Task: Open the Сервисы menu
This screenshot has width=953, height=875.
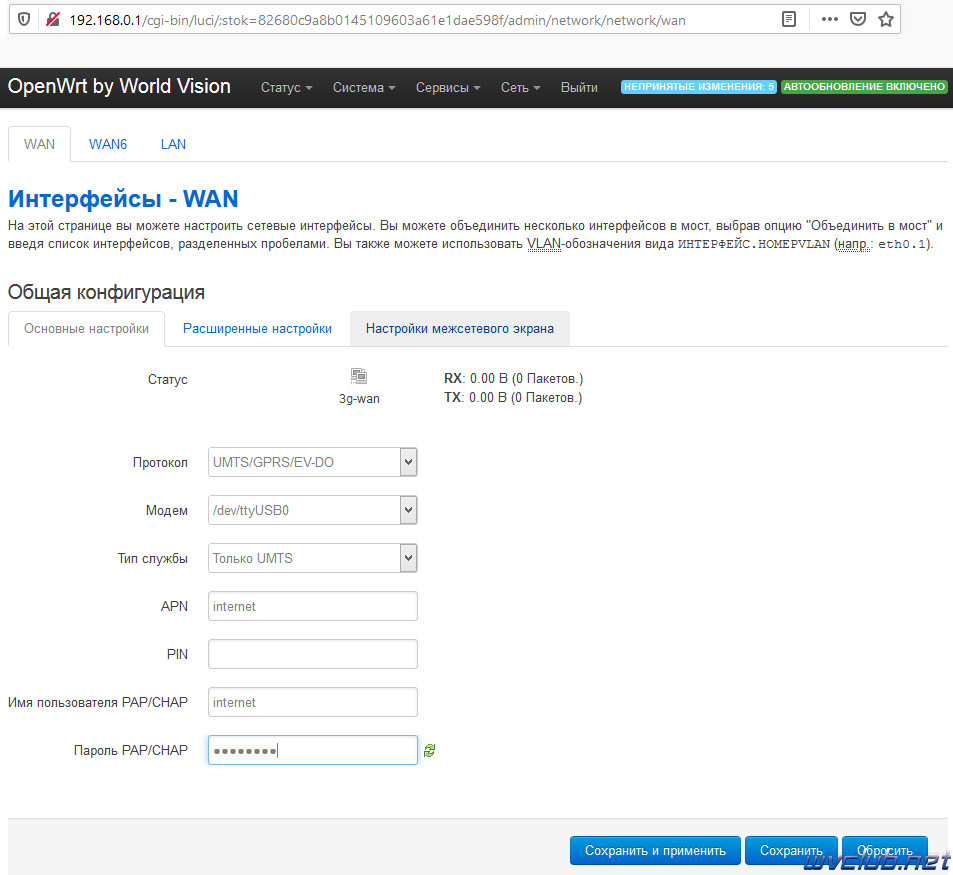Action: tap(448, 88)
